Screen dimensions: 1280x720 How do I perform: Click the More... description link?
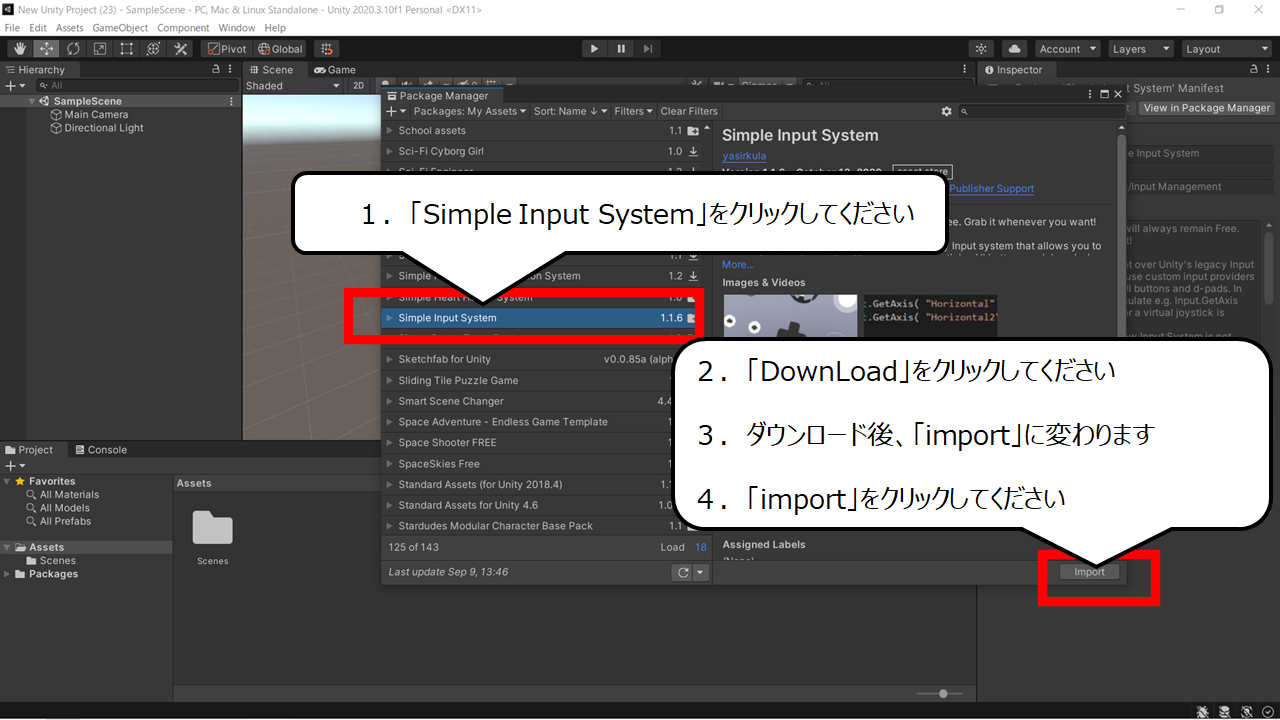click(738, 265)
